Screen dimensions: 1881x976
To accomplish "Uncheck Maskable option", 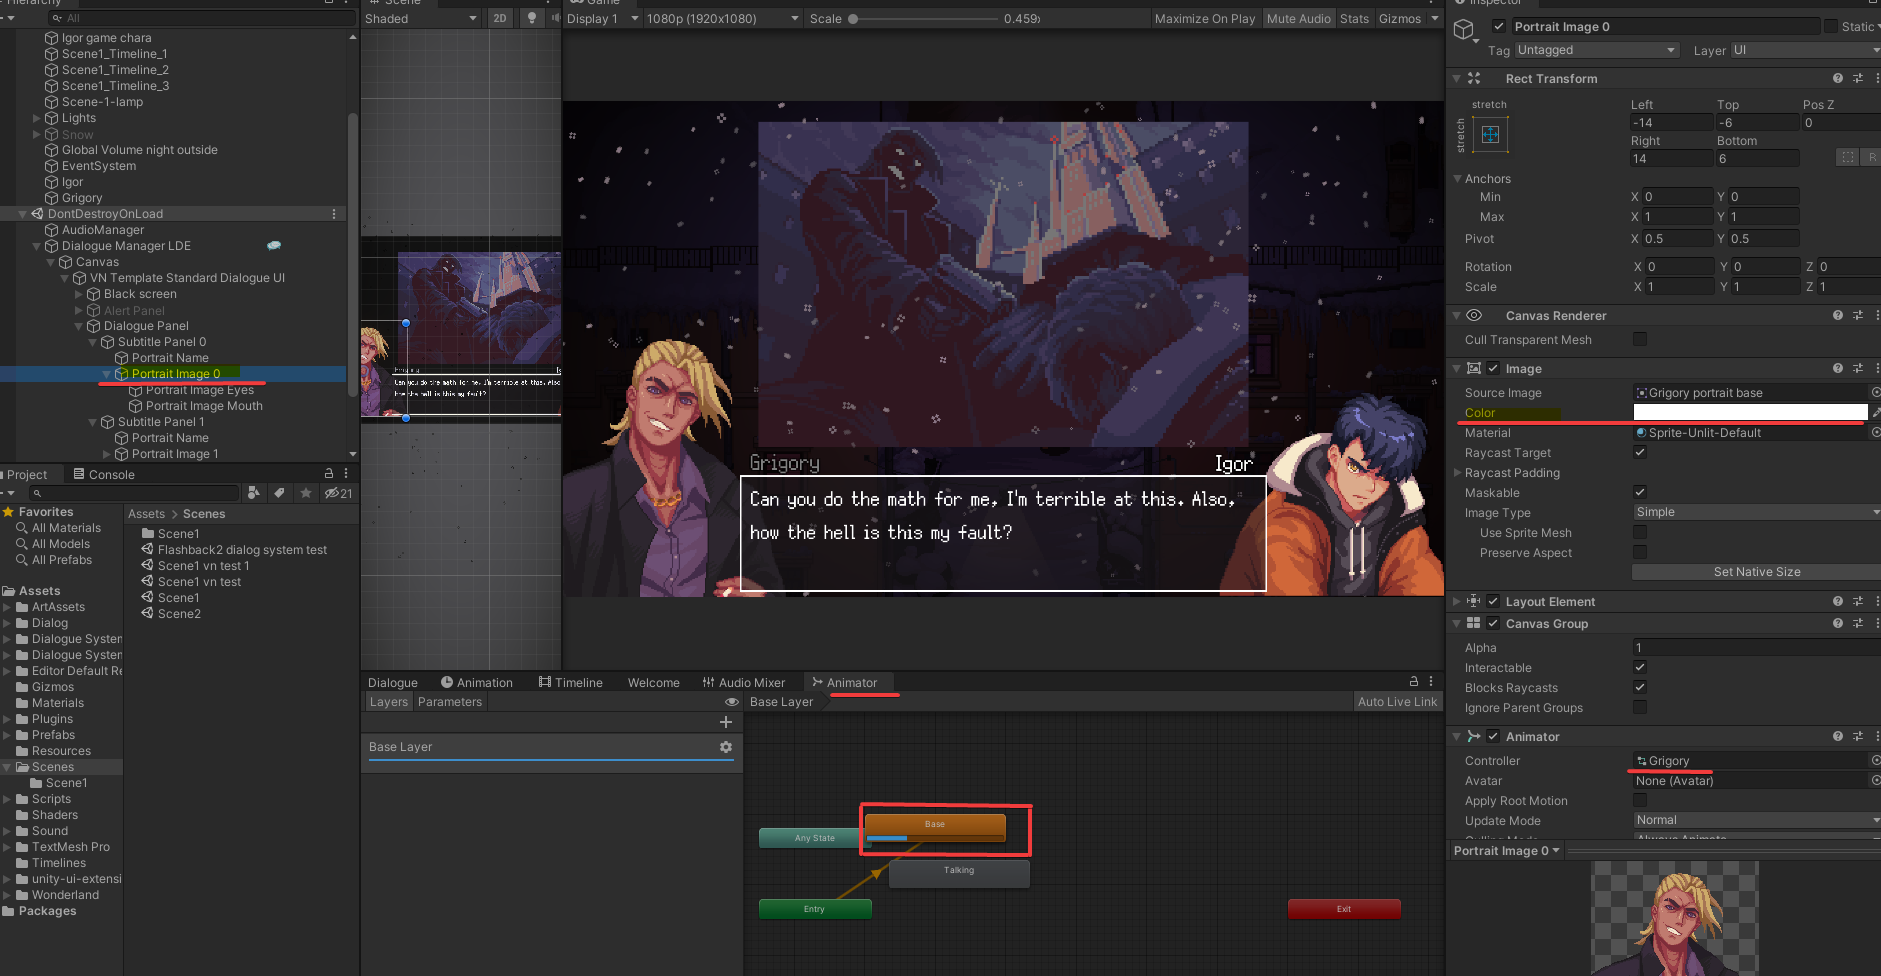I will pos(1640,492).
